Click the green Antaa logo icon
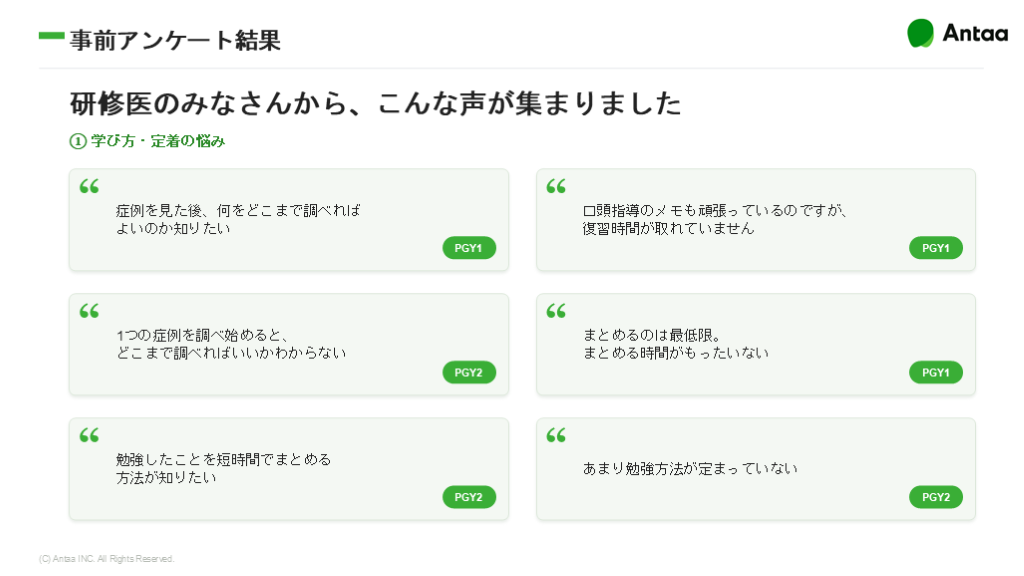 point(921,33)
